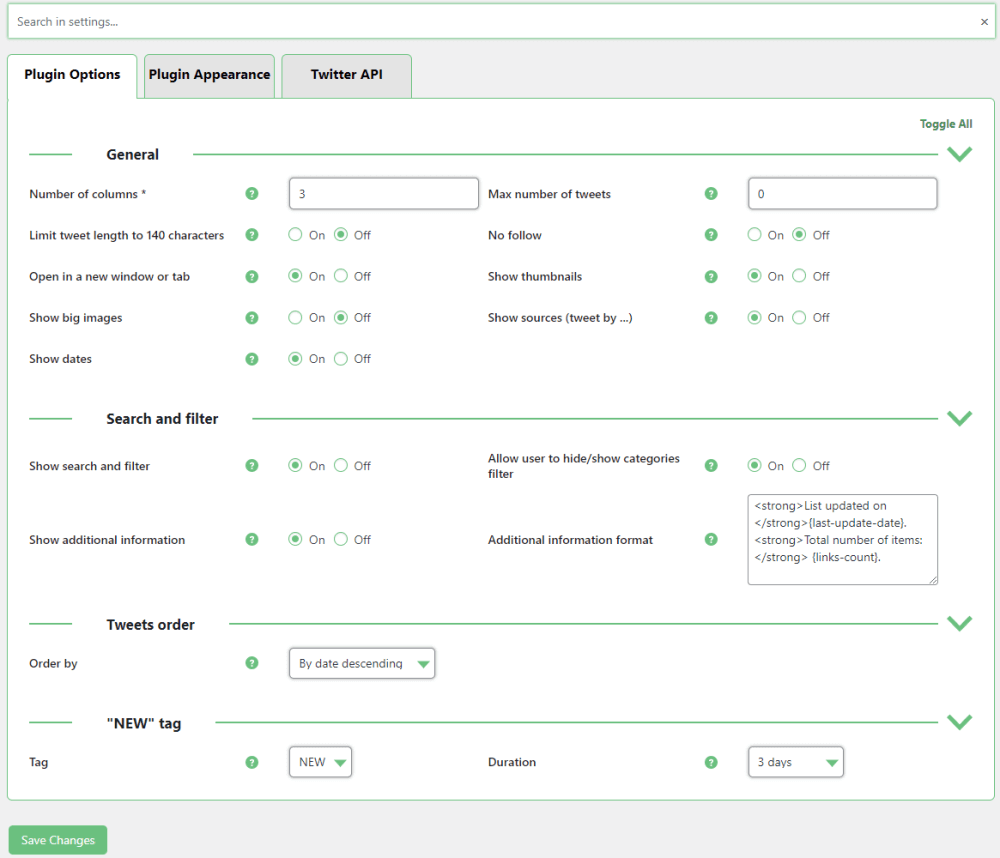1000x858 pixels.
Task: Clear search field with the X icon
Action: coord(984,22)
